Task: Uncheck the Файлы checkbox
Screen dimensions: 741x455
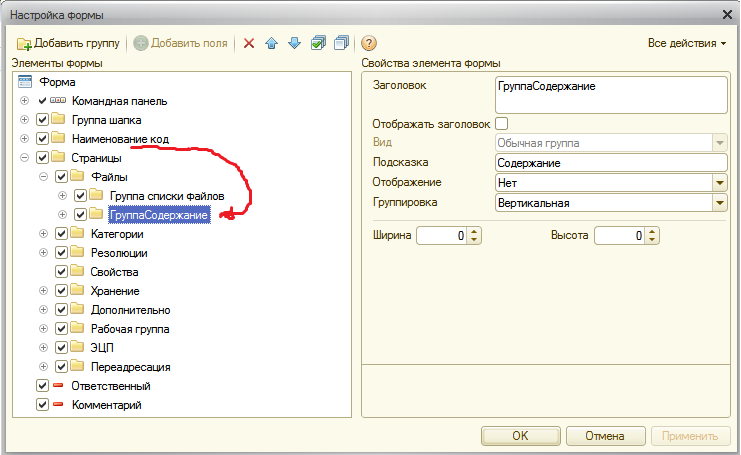Action: point(61,177)
